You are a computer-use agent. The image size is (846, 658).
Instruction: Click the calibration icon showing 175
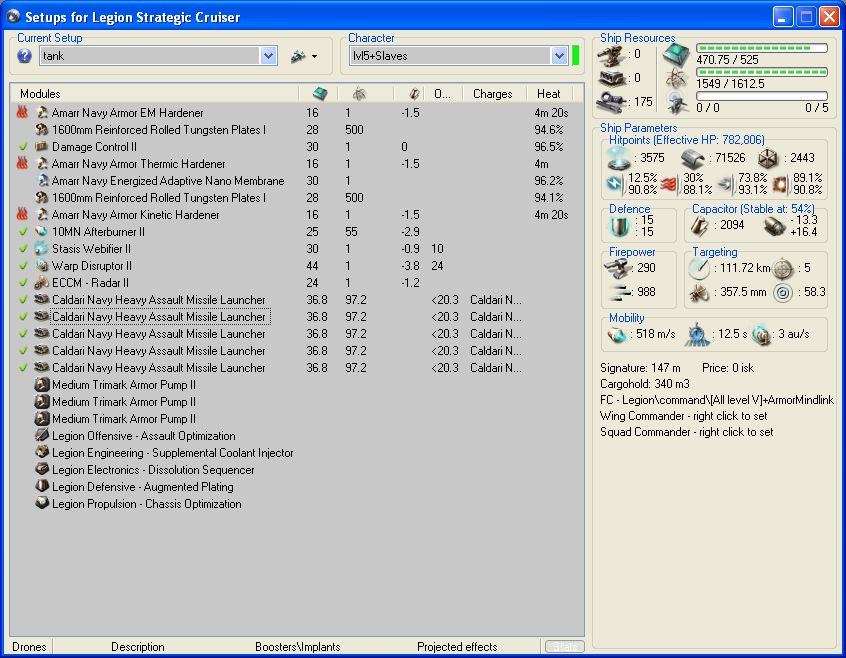pyautogui.click(x=611, y=102)
